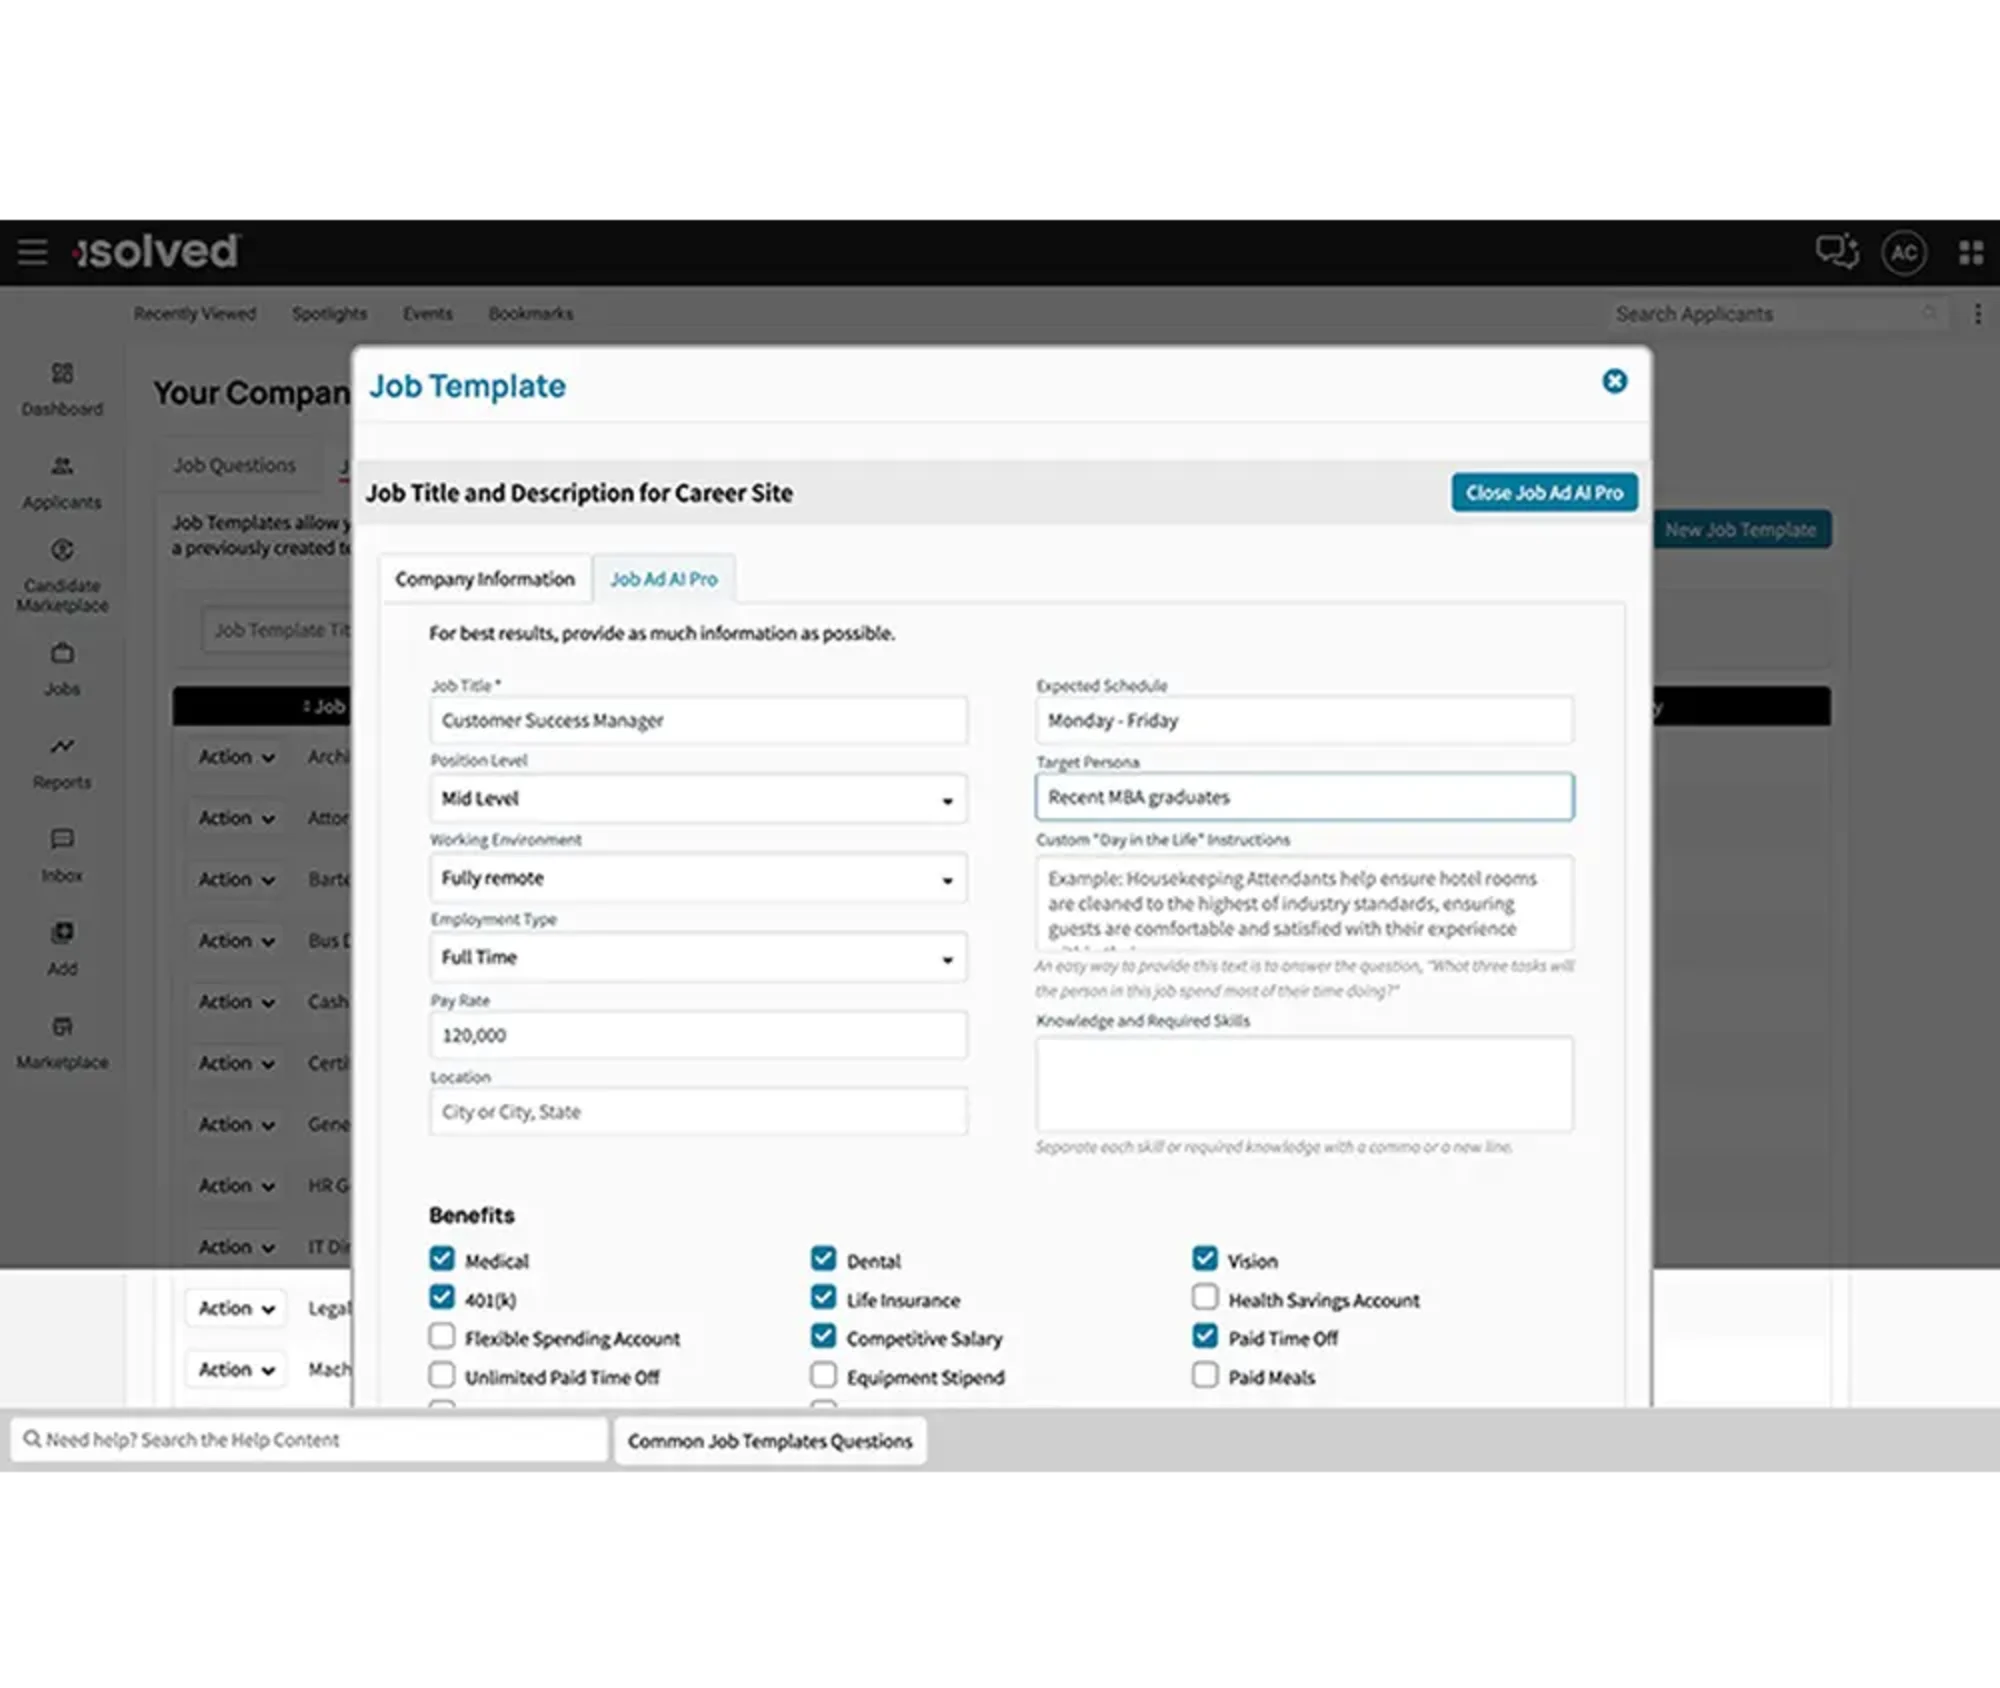
Task: Open the Bookmarks menu item
Action: coord(530,313)
